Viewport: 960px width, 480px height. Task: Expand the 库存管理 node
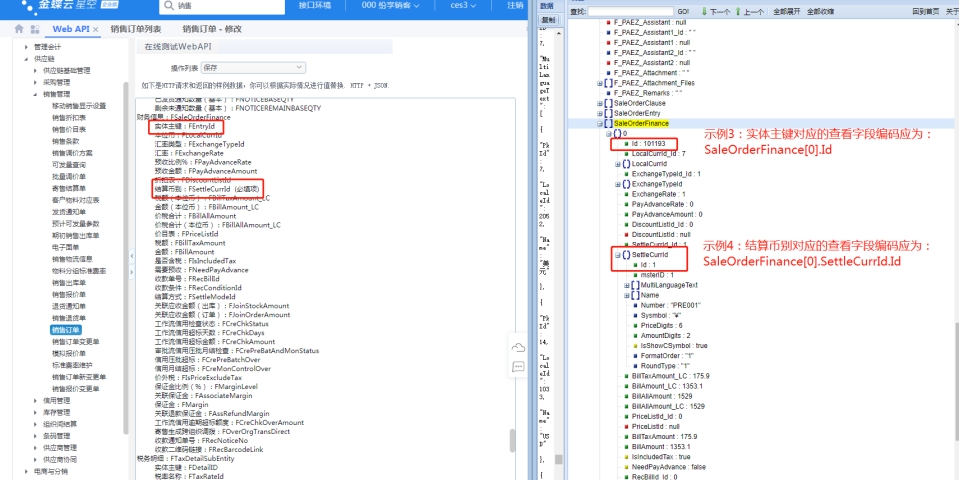click(36, 412)
